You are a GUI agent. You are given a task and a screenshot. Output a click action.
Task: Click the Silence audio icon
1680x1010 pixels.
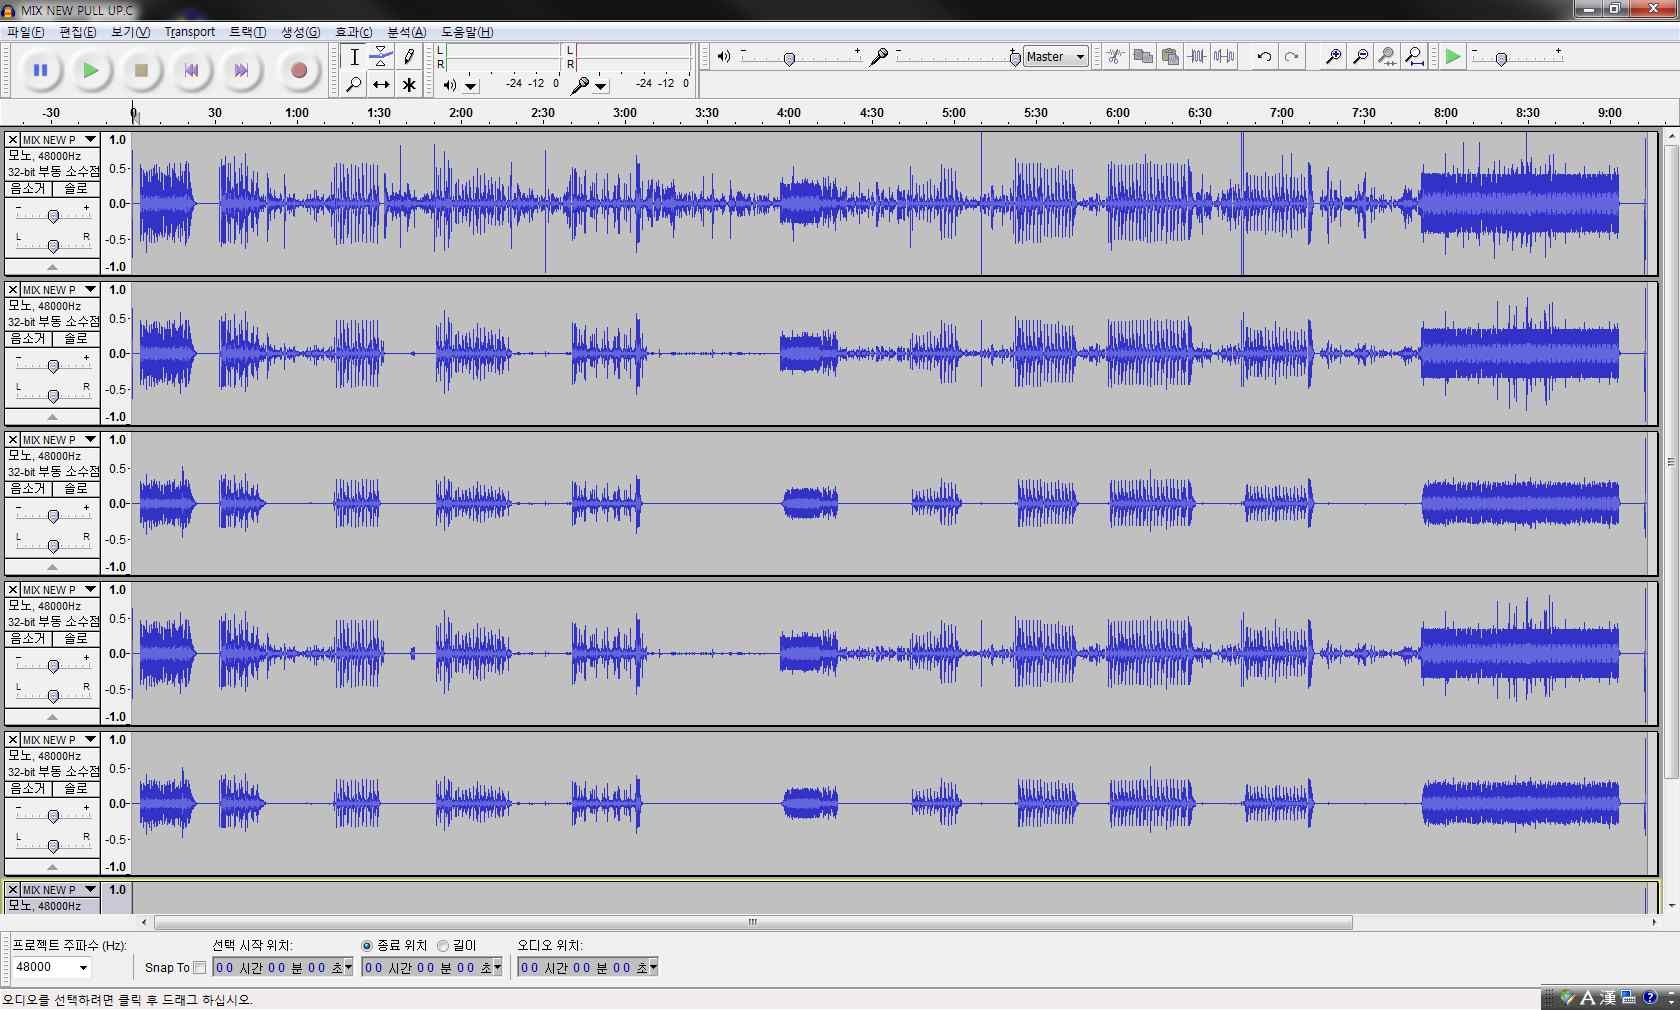pos(1224,56)
